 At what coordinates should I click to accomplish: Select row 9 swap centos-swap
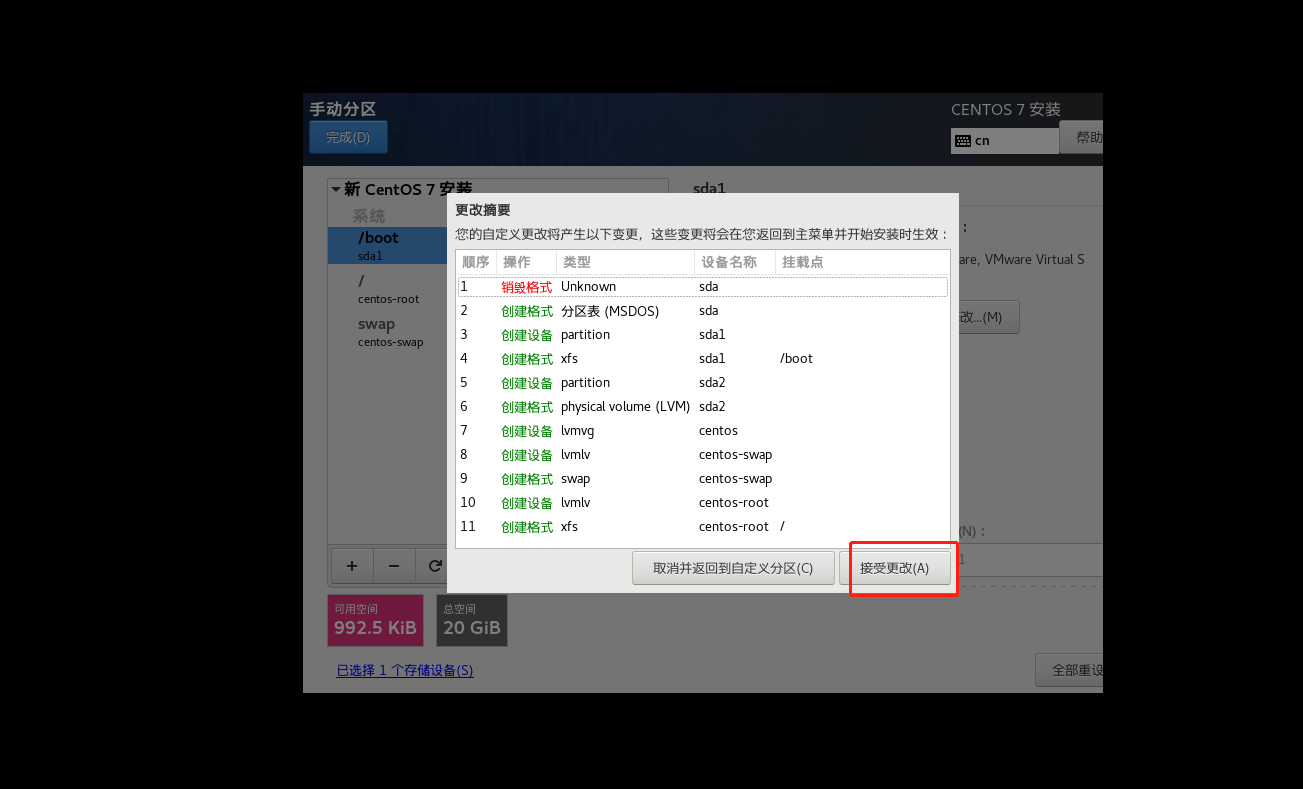702,479
